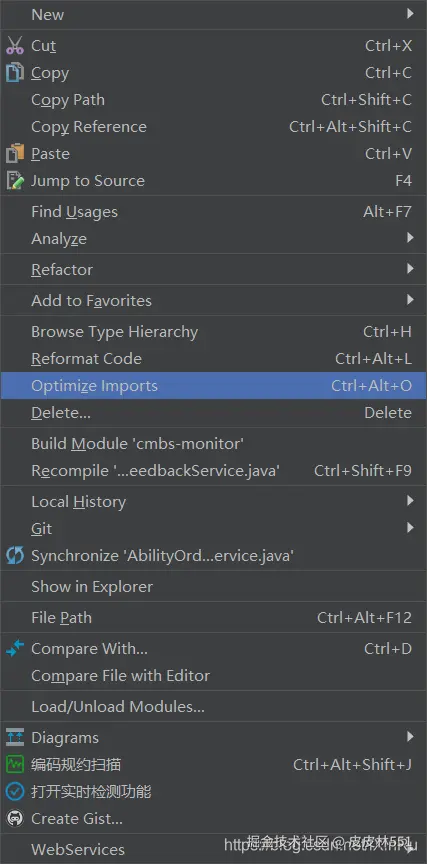This screenshot has height=864, width=427.
Task: Expand the Analyze submenu arrow
Action: [x=410, y=238]
